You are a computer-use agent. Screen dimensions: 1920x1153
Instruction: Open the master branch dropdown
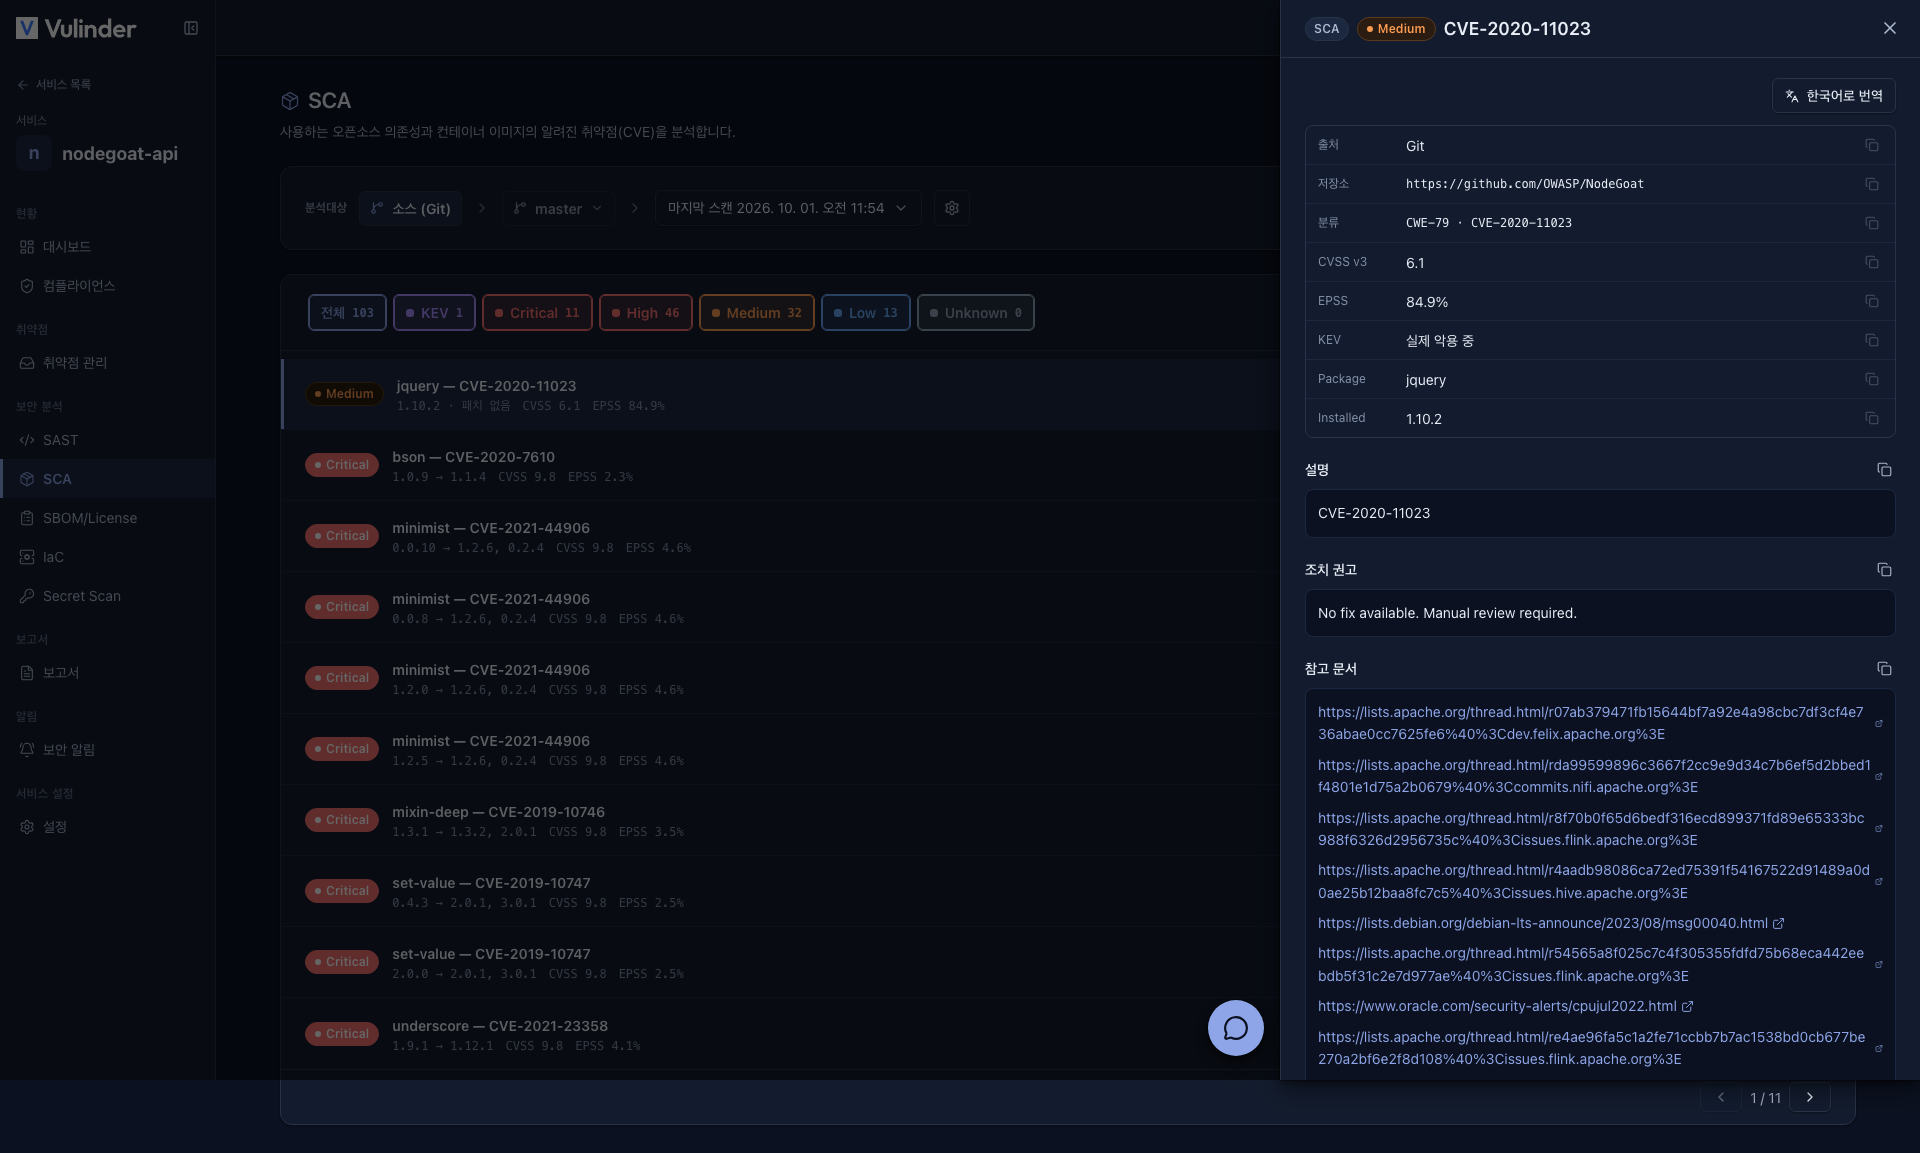tap(558, 208)
